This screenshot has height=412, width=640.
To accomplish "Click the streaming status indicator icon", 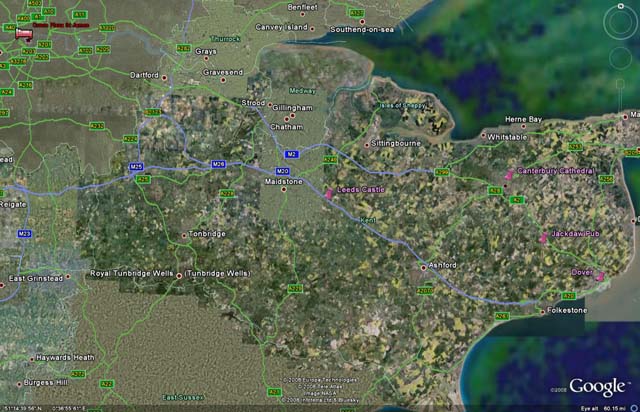I will point(634,408).
